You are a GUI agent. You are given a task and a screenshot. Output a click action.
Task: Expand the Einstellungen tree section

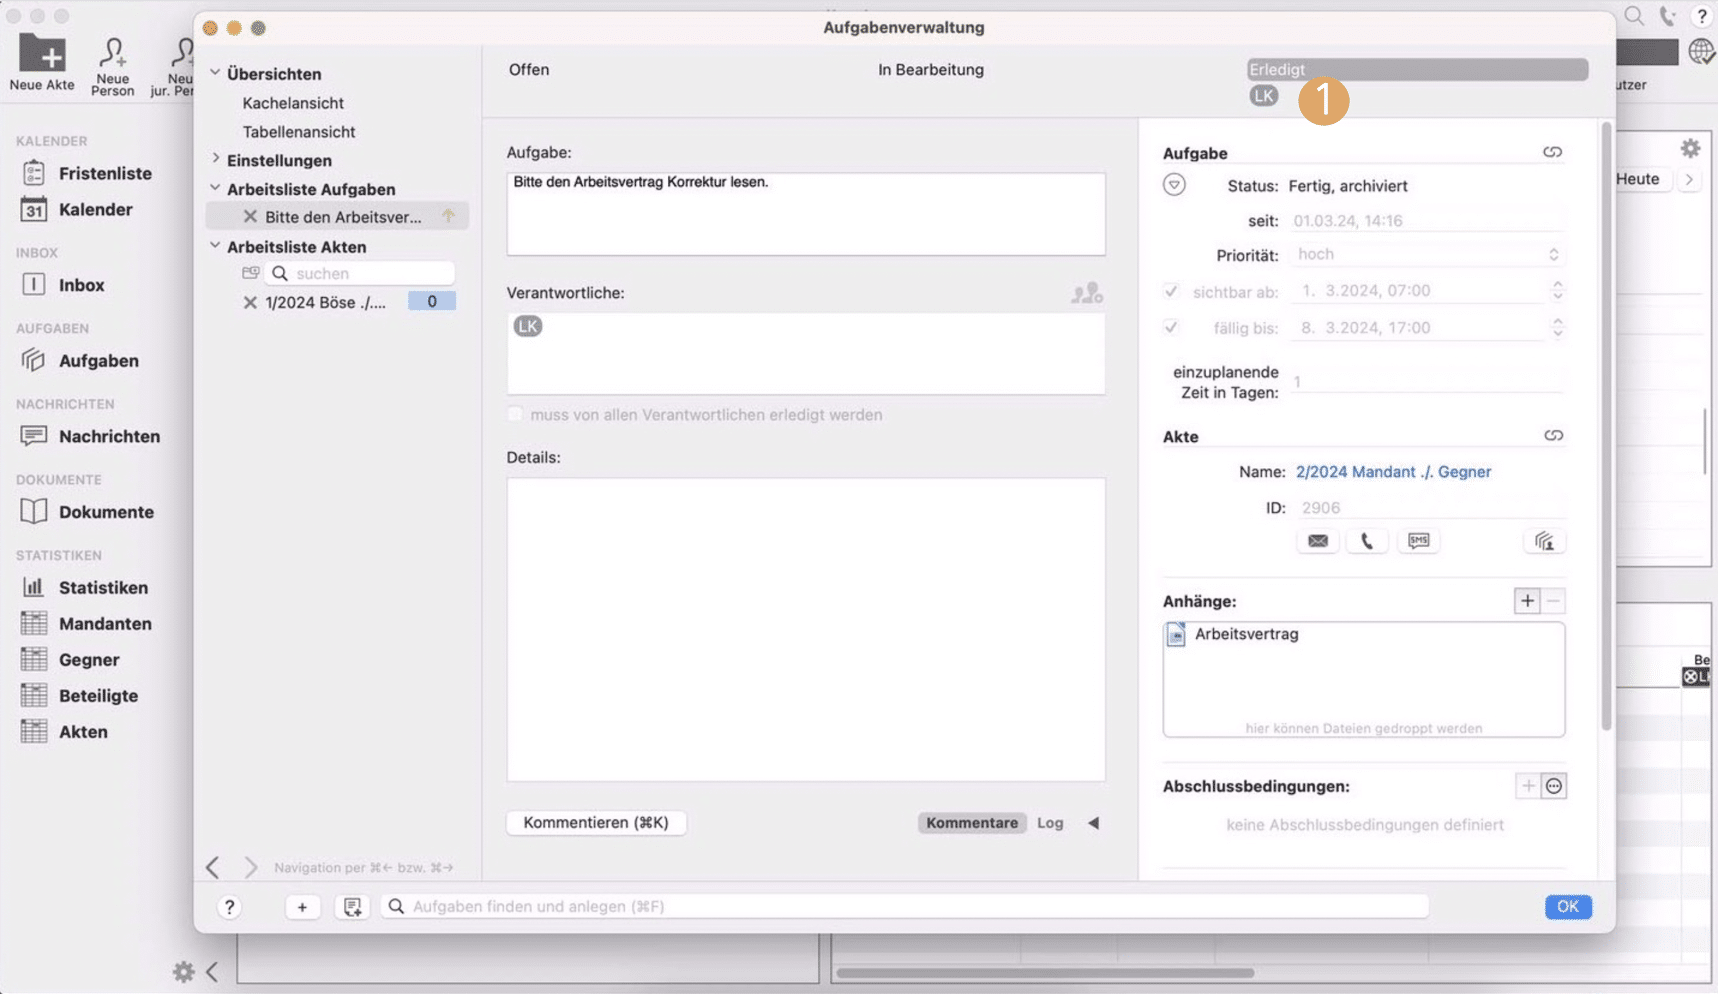pos(215,159)
